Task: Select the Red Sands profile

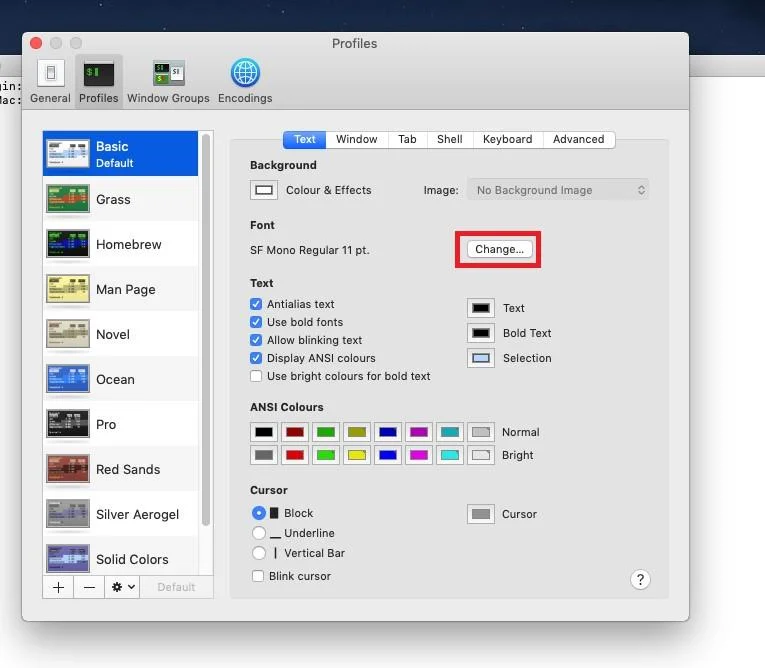Action: pos(121,469)
